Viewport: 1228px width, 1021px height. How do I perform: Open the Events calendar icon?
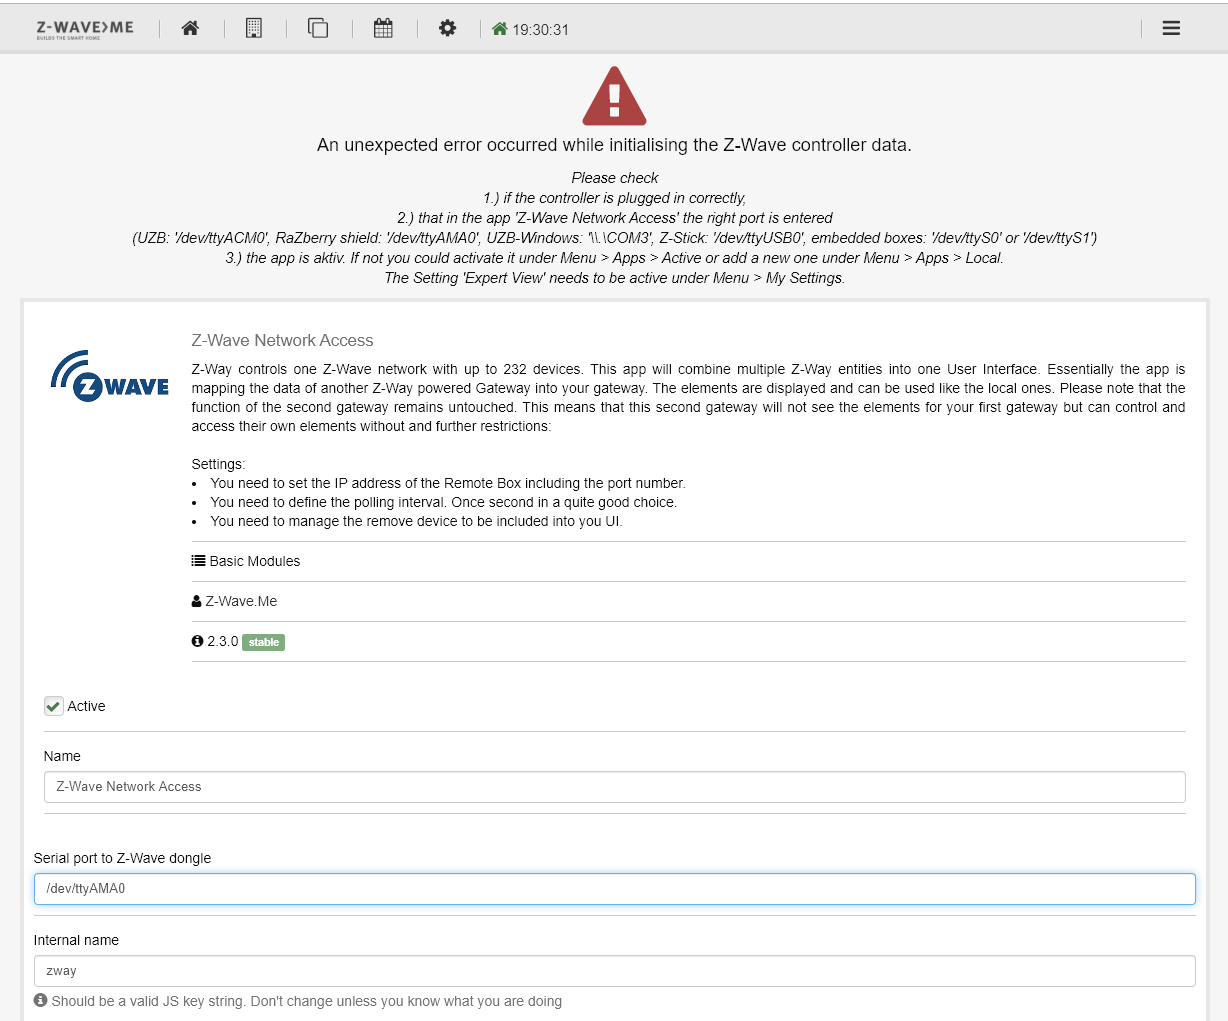383,28
